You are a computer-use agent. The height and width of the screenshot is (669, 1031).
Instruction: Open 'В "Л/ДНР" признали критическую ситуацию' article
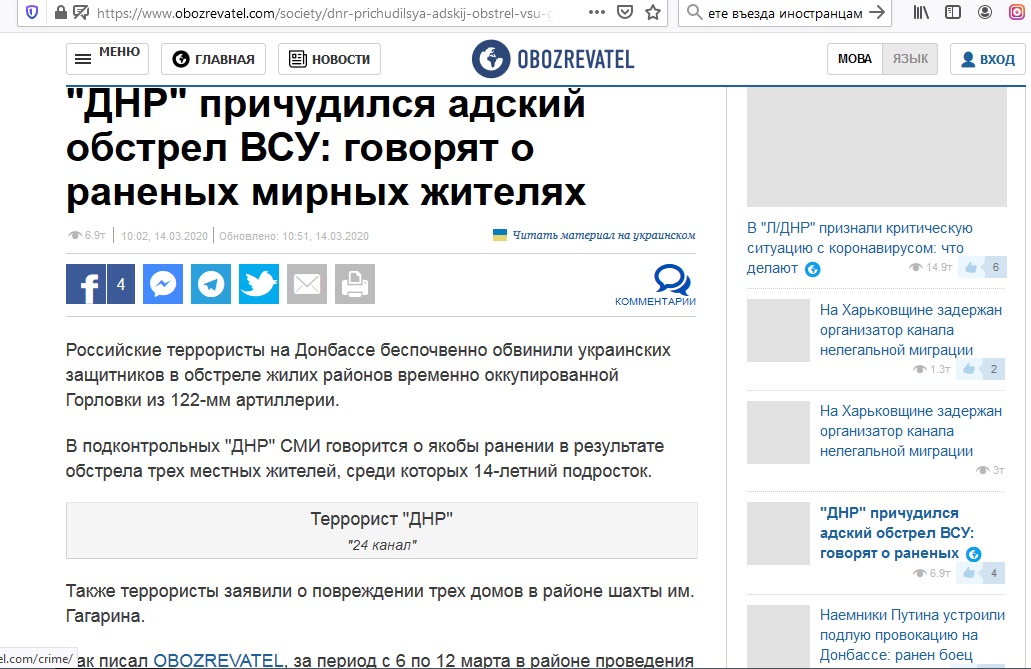point(859,248)
